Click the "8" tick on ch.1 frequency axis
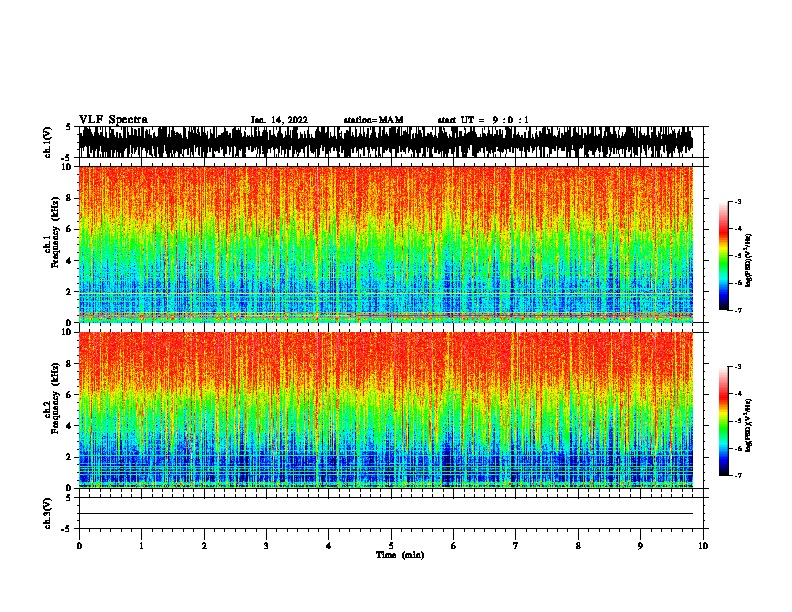The width and height of the screenshot is (792, 612). pyautogui.click(x=69, y=198)
